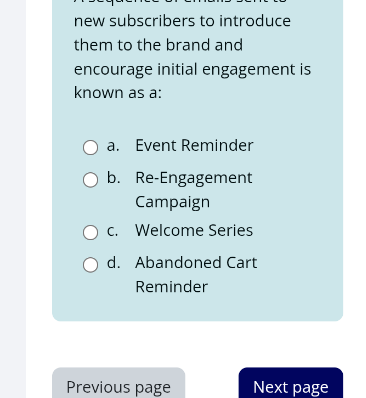Click the "Re-Engagement" answer text
Viewport: 366px width, 398px height.
tap(194, 178)
